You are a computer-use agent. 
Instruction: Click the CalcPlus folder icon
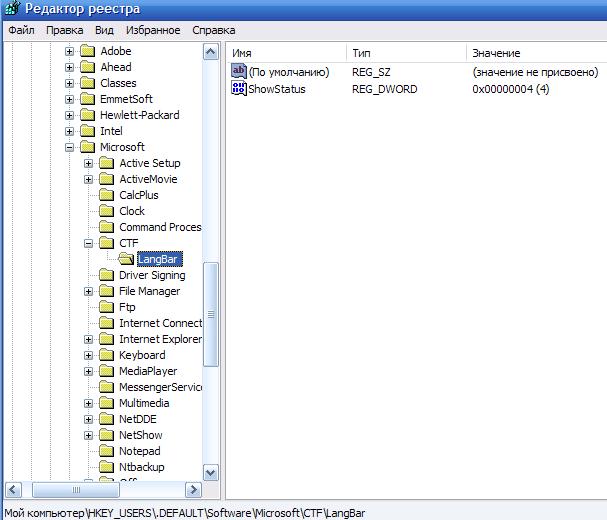click(107, 195)
